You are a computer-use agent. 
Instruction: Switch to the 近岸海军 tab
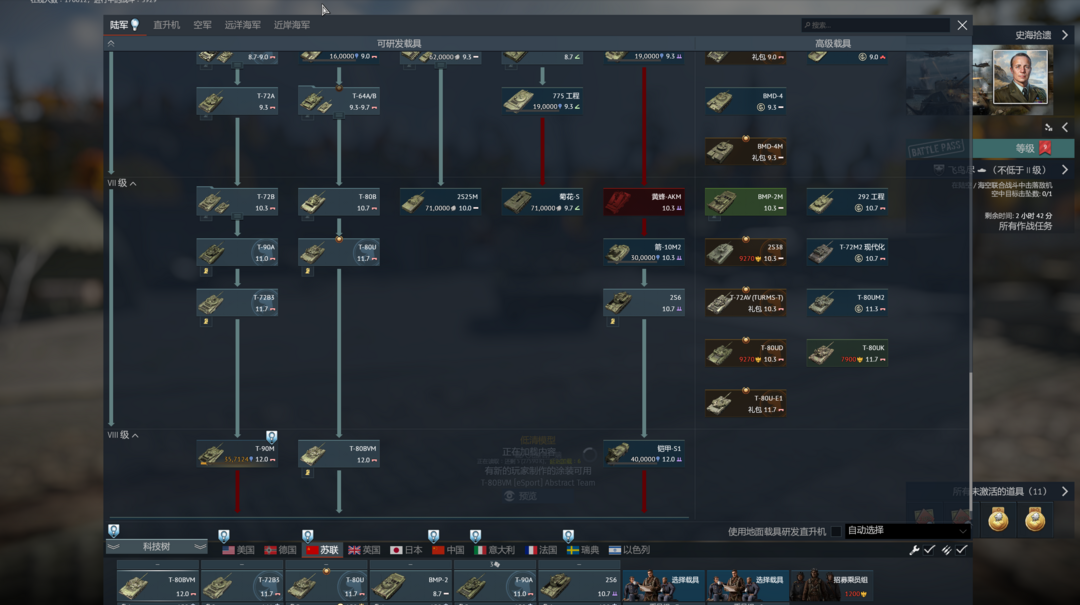[291, 25]
